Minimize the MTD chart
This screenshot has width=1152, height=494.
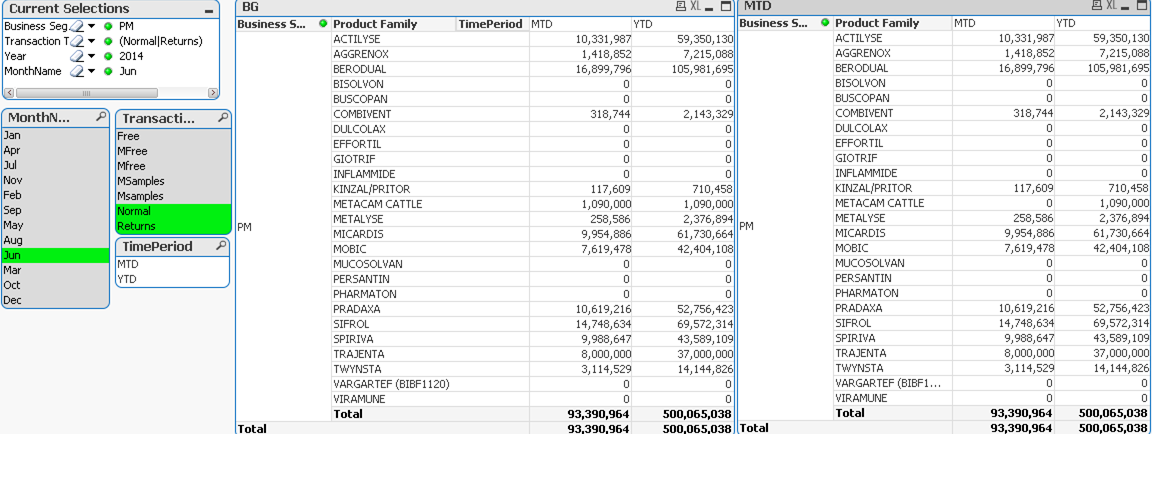[x=1126, y=6]
